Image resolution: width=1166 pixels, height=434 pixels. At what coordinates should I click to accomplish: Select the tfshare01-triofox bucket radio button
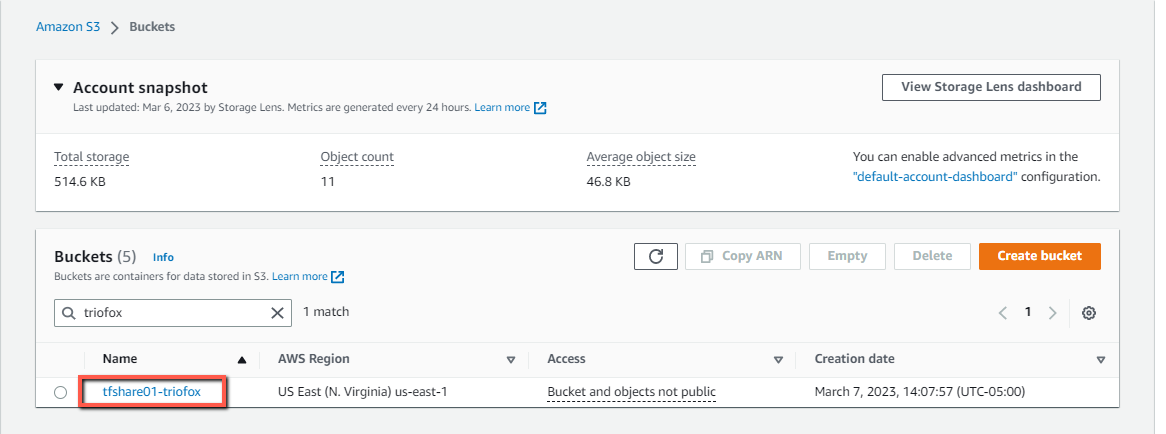60,392
